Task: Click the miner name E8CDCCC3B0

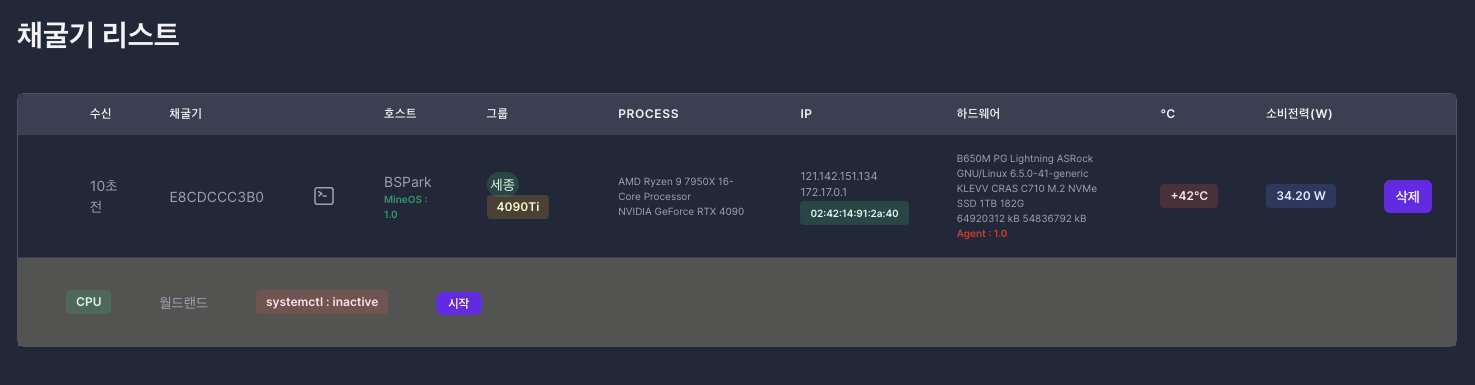Action: [217, 197]
